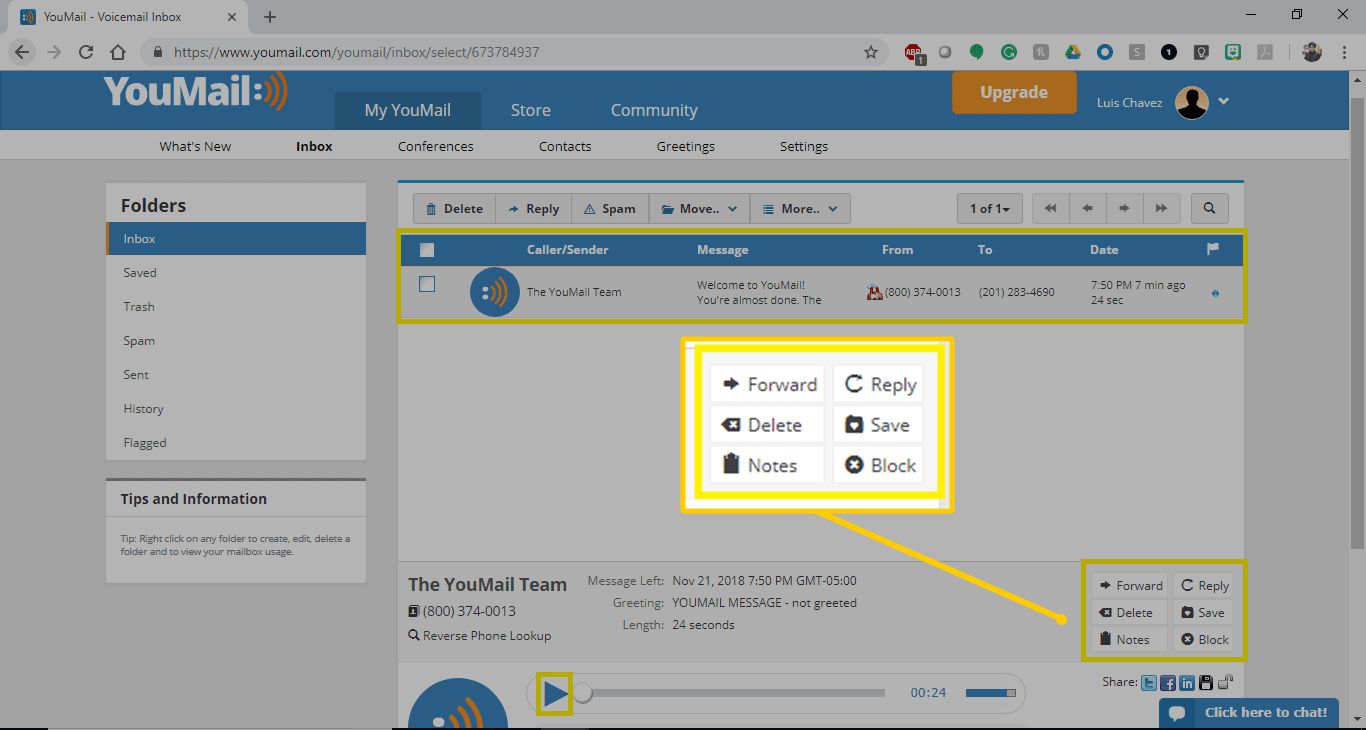The width and height of the screenshot is (1366, 730).
Task: Block the caller with the Block button
Action: coord(1203,640)
